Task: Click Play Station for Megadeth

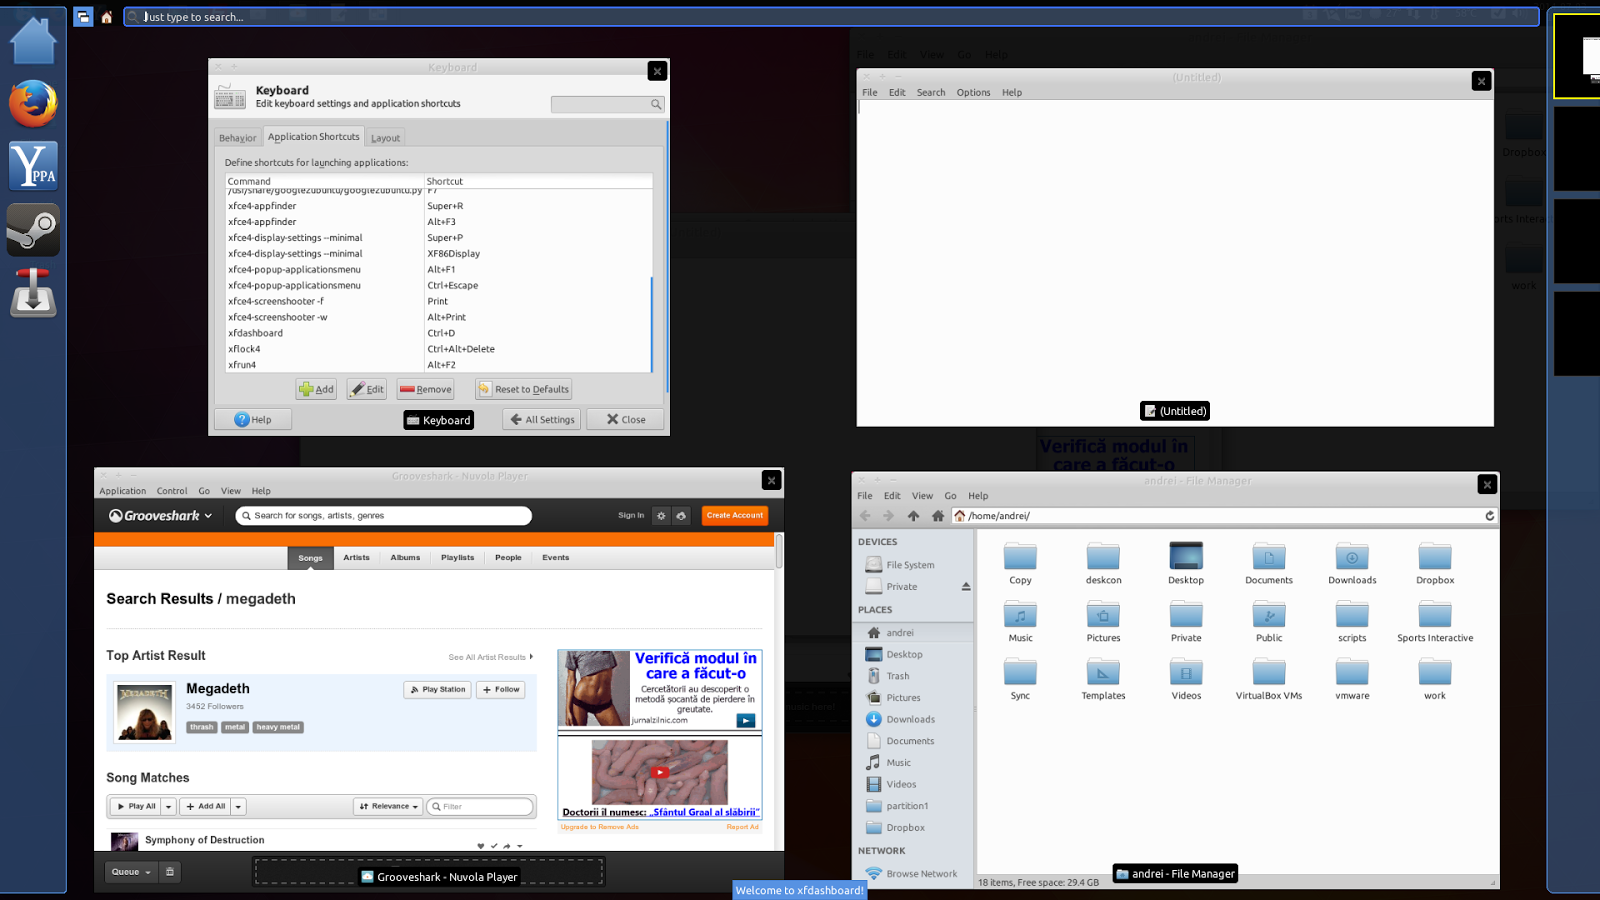Action: [438, 690]
